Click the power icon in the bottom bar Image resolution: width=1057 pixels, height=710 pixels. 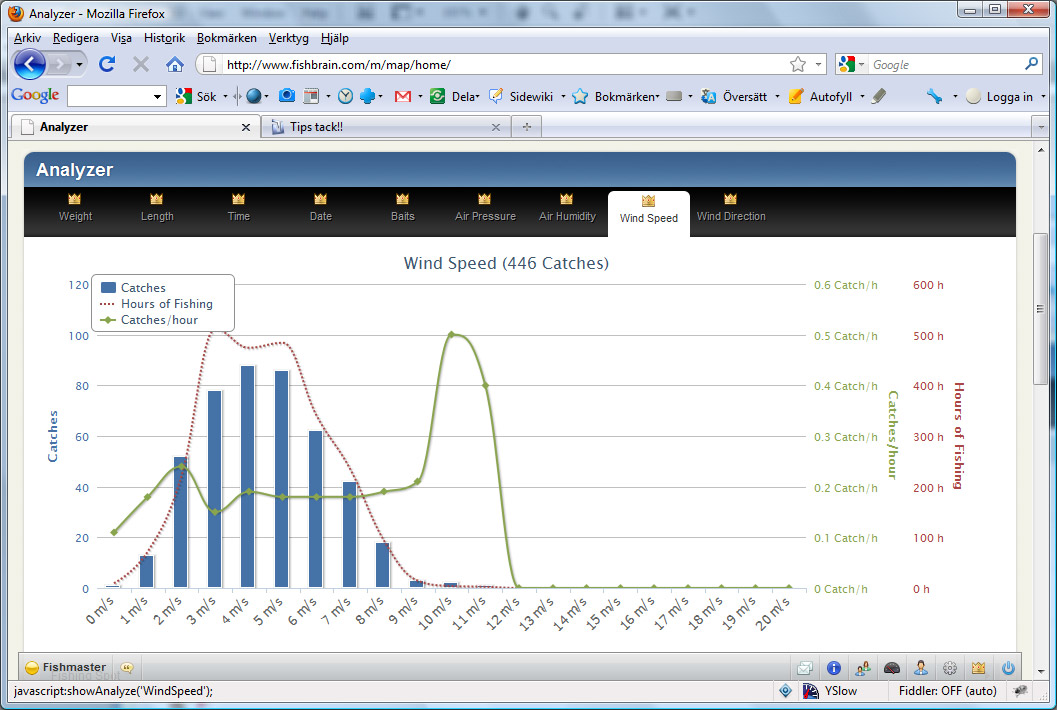tap(1008, 668)
